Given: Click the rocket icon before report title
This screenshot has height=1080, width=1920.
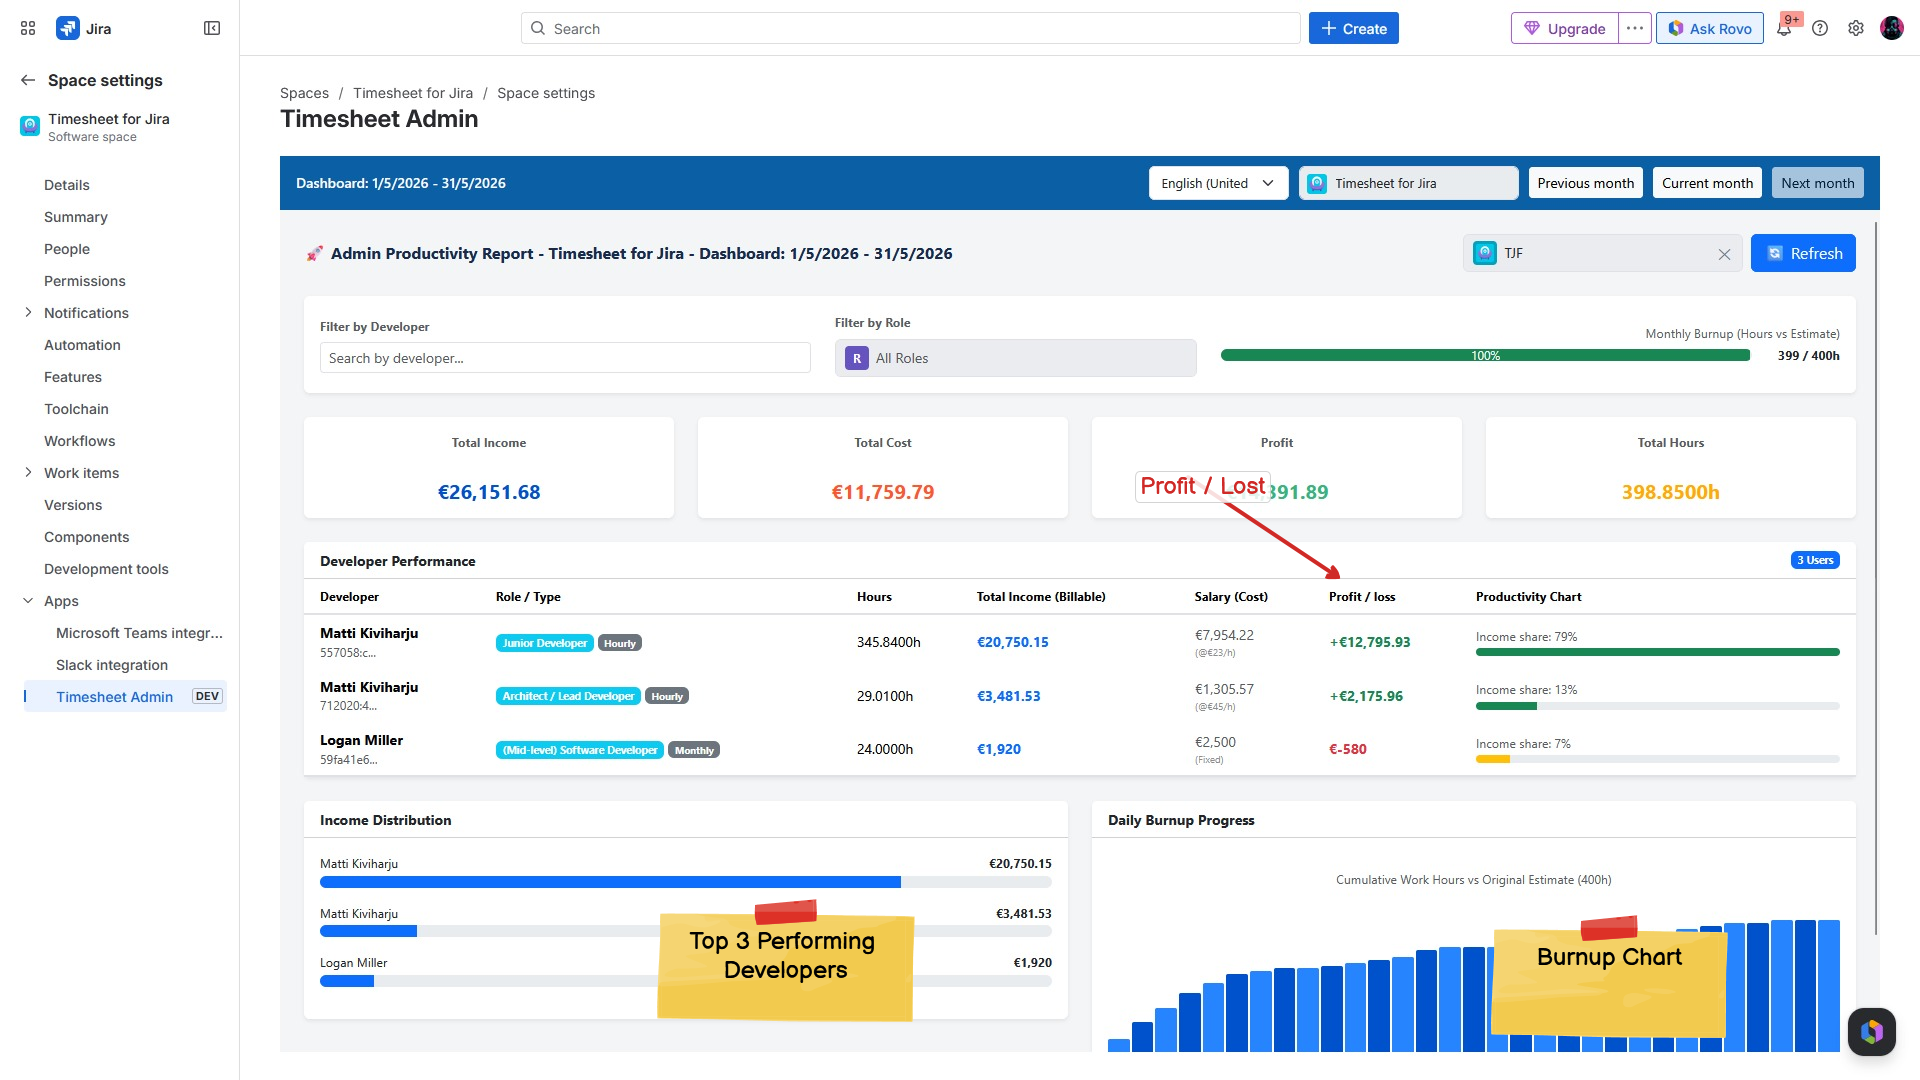Looking at the screenshot, I should (314, 254).
